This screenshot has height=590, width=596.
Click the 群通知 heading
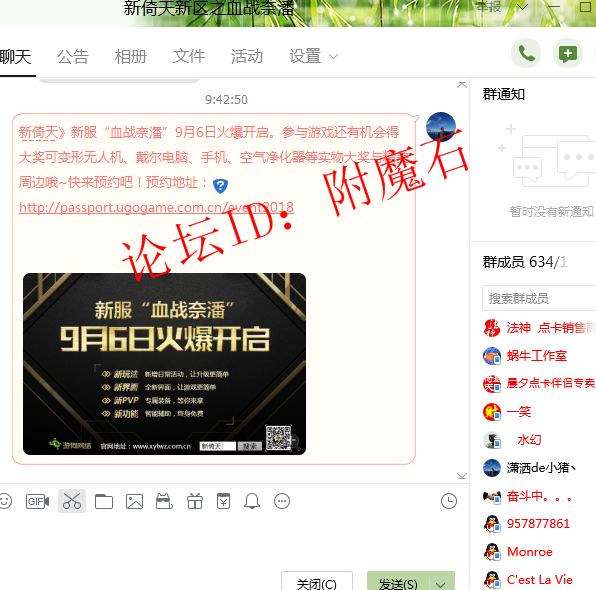[x=504, y=94]
